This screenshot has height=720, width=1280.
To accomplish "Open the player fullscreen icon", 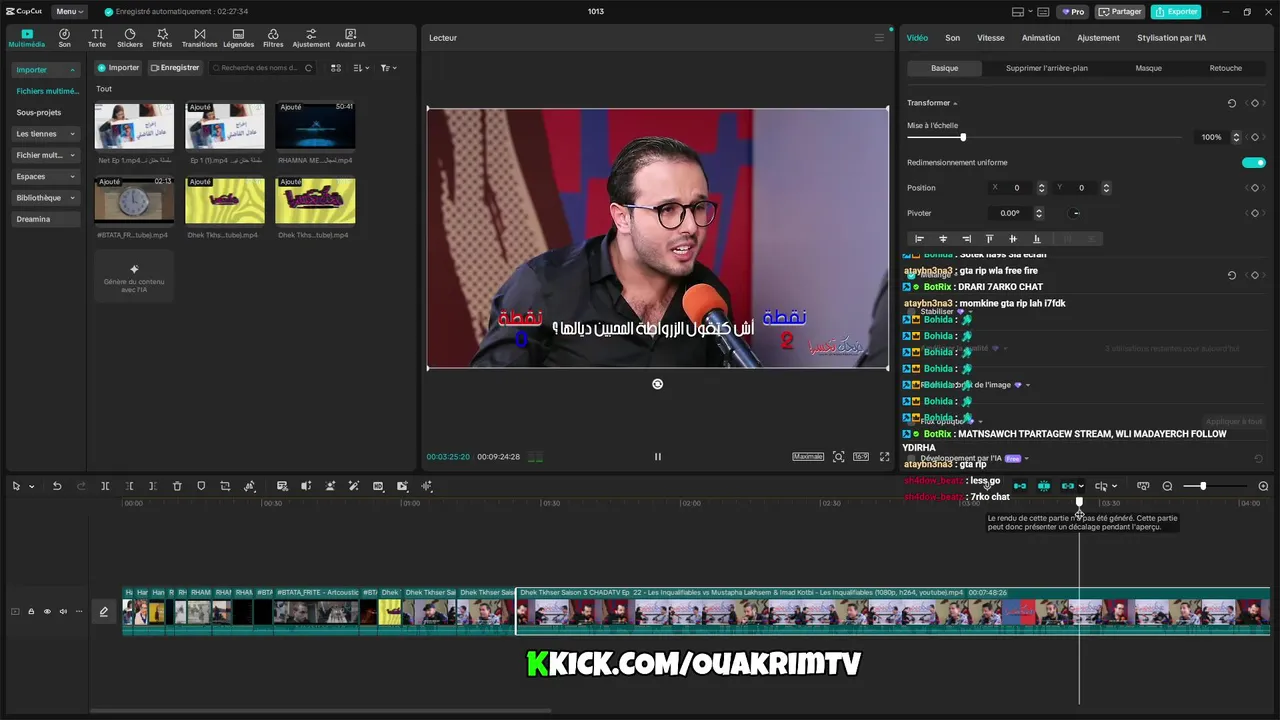I will tap(884, 456).
